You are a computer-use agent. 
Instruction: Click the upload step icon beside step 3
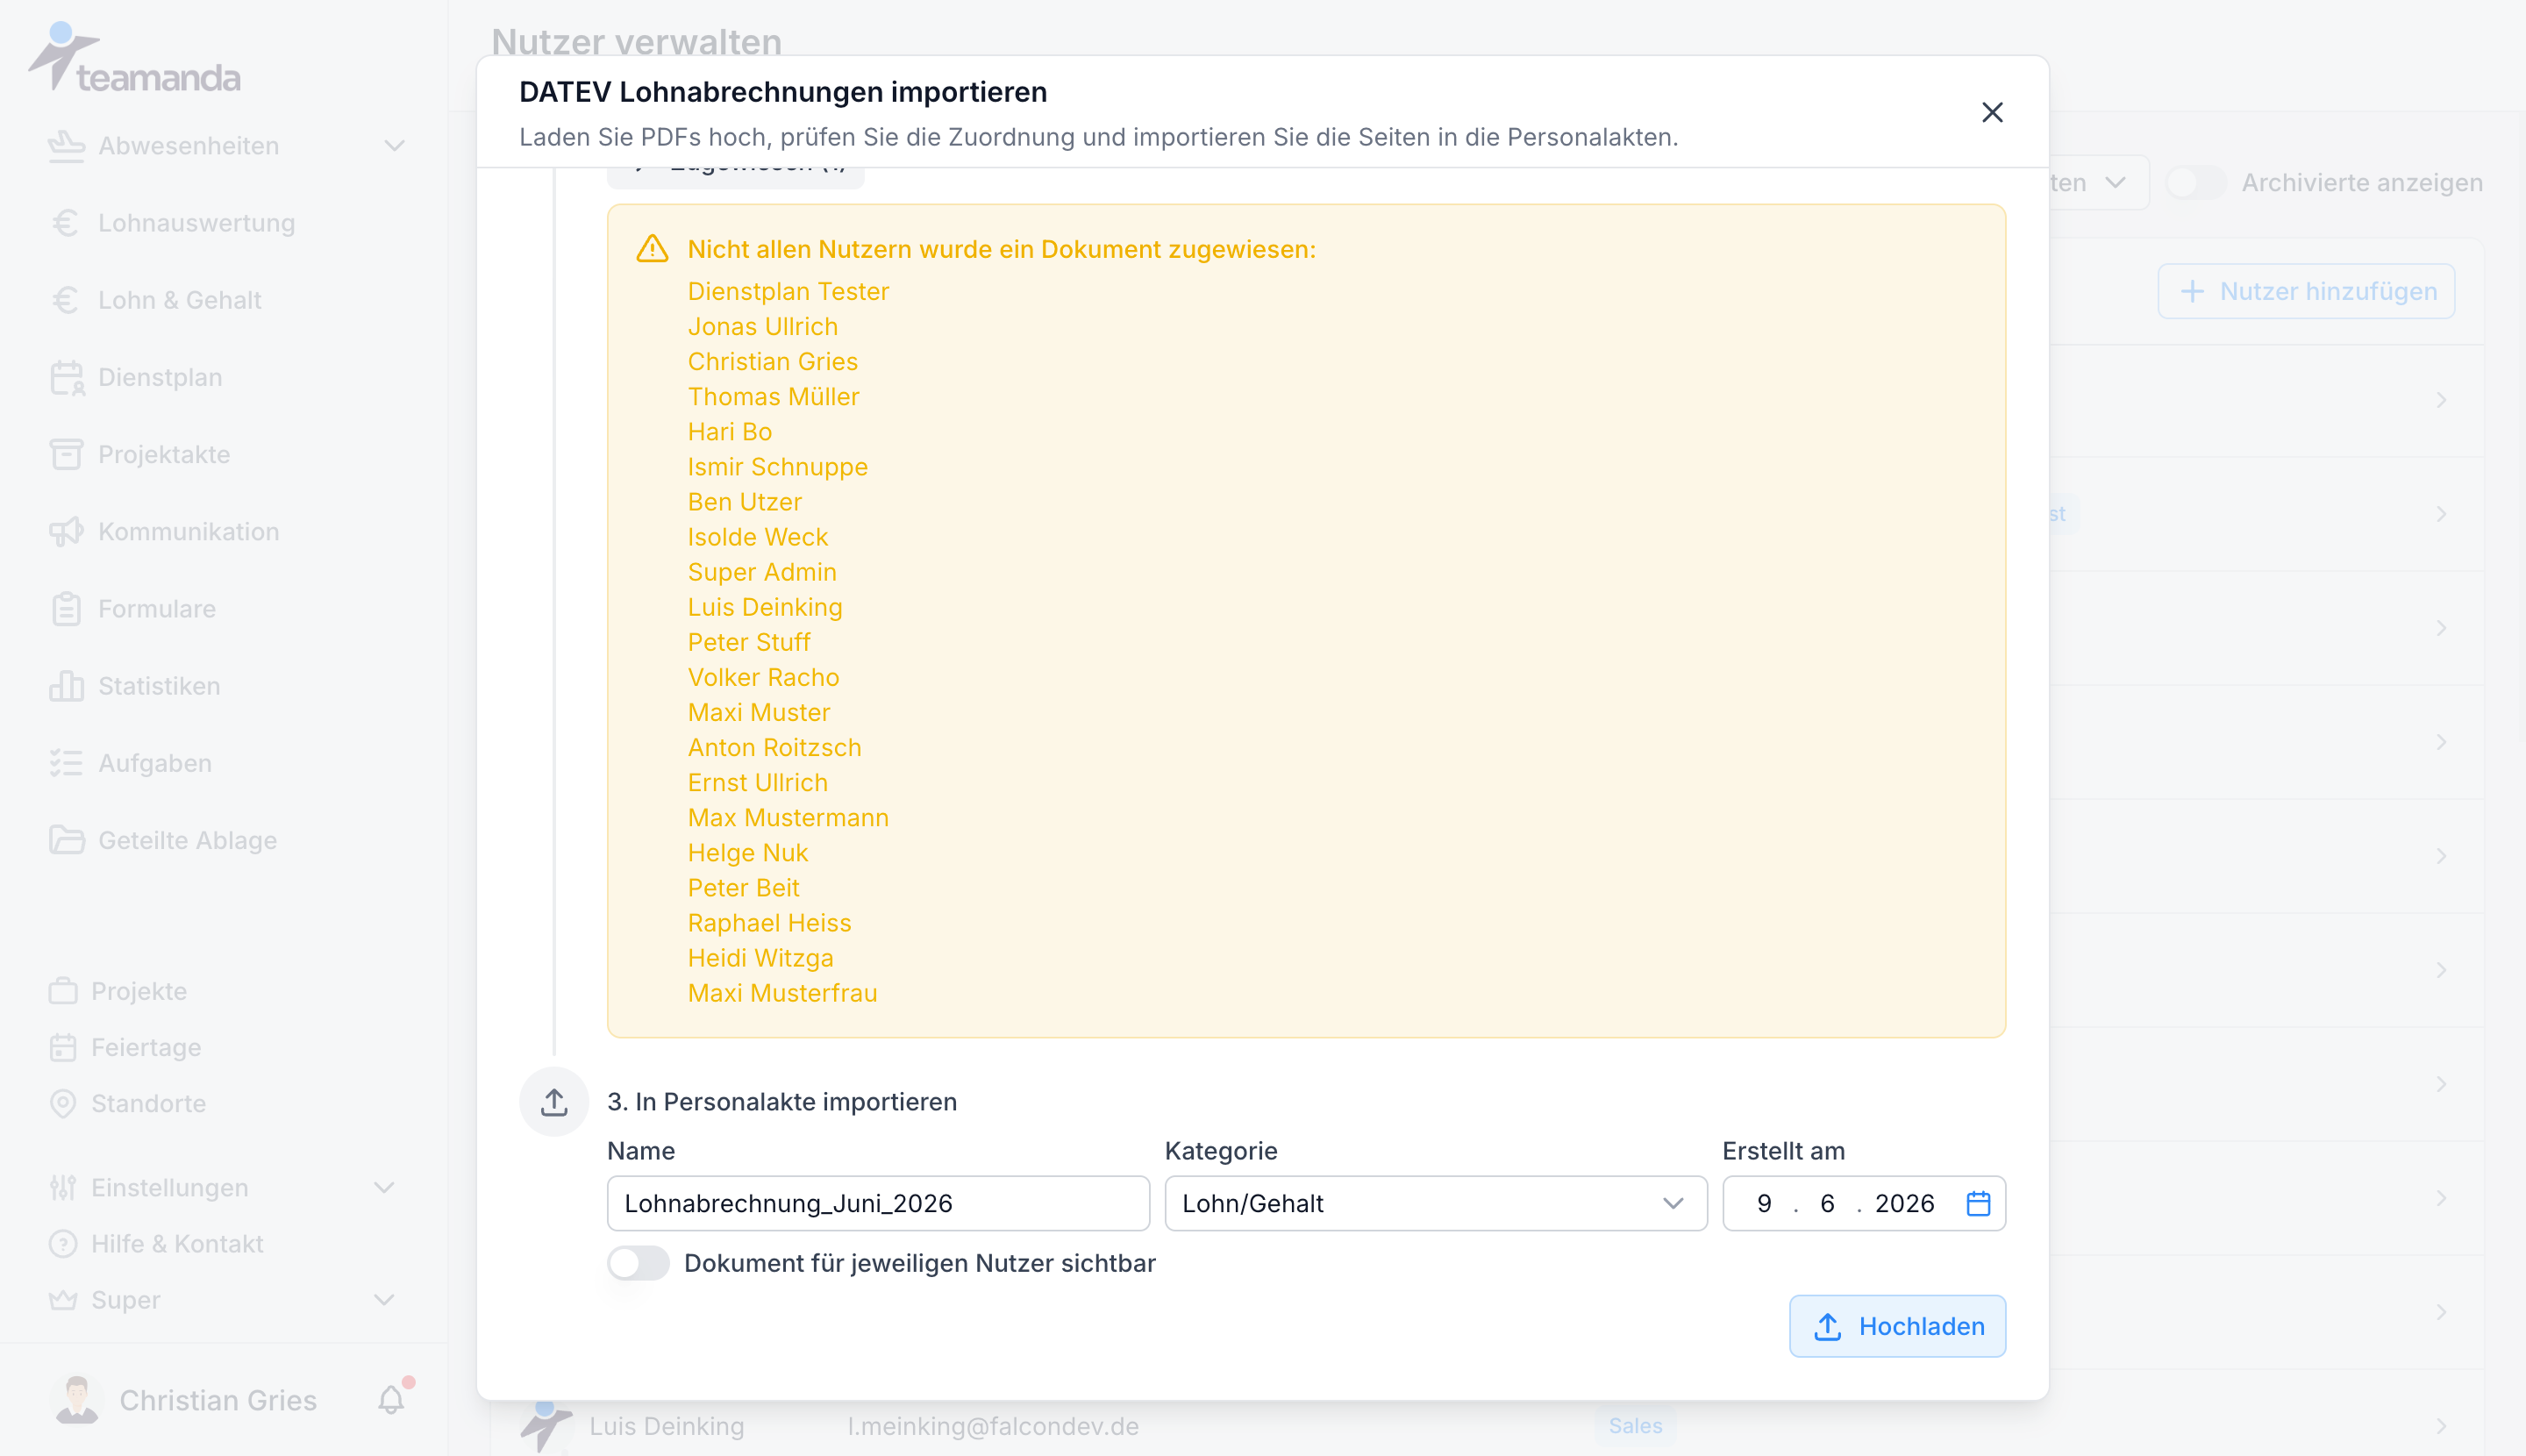tap(554, 1102)
